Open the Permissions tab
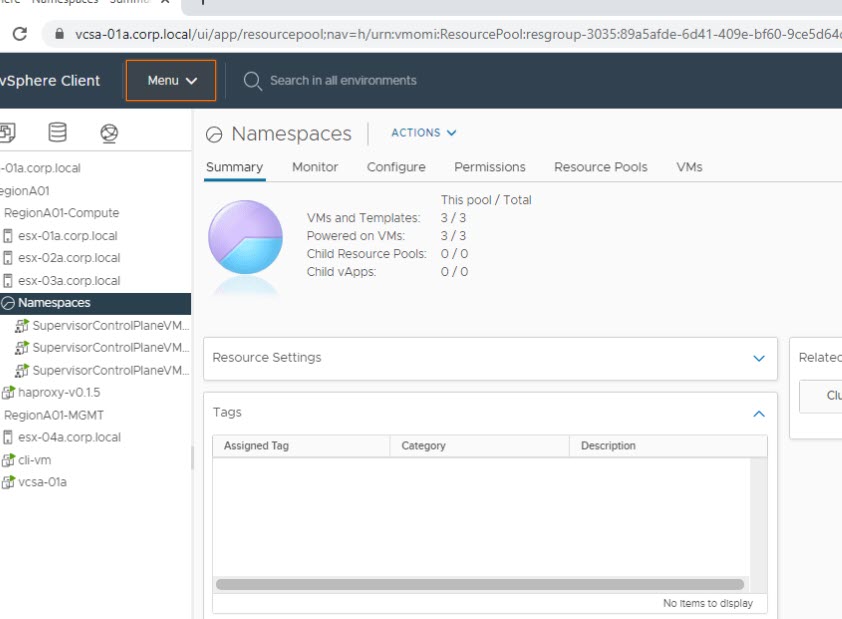Screen dimensions: 842x619 click(489, 167)
